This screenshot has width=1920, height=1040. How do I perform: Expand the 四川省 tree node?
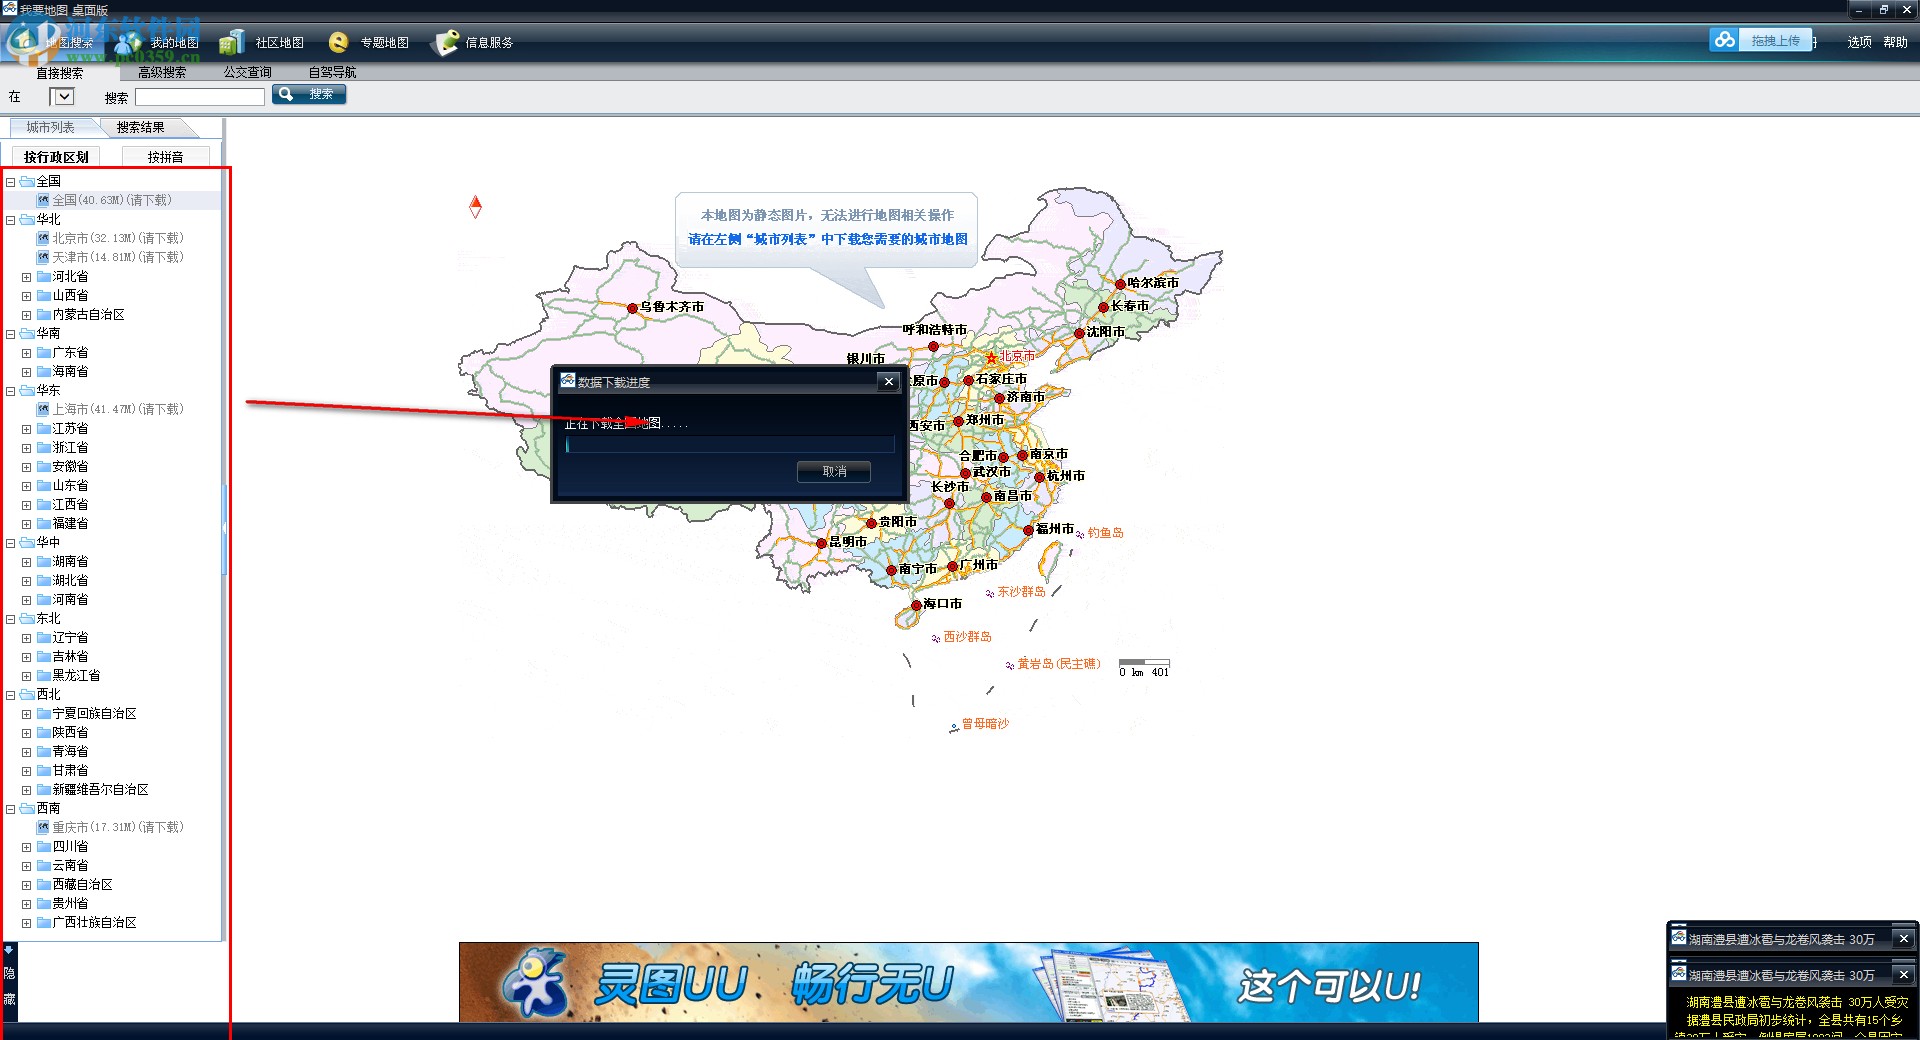click(27, 846)
